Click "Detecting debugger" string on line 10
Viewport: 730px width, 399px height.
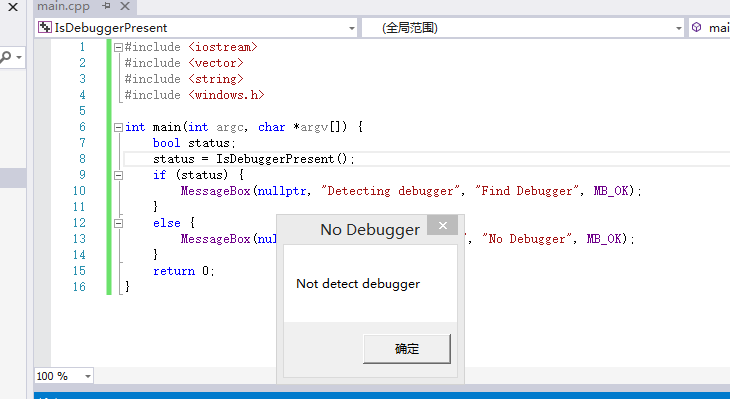click(390, 191)
